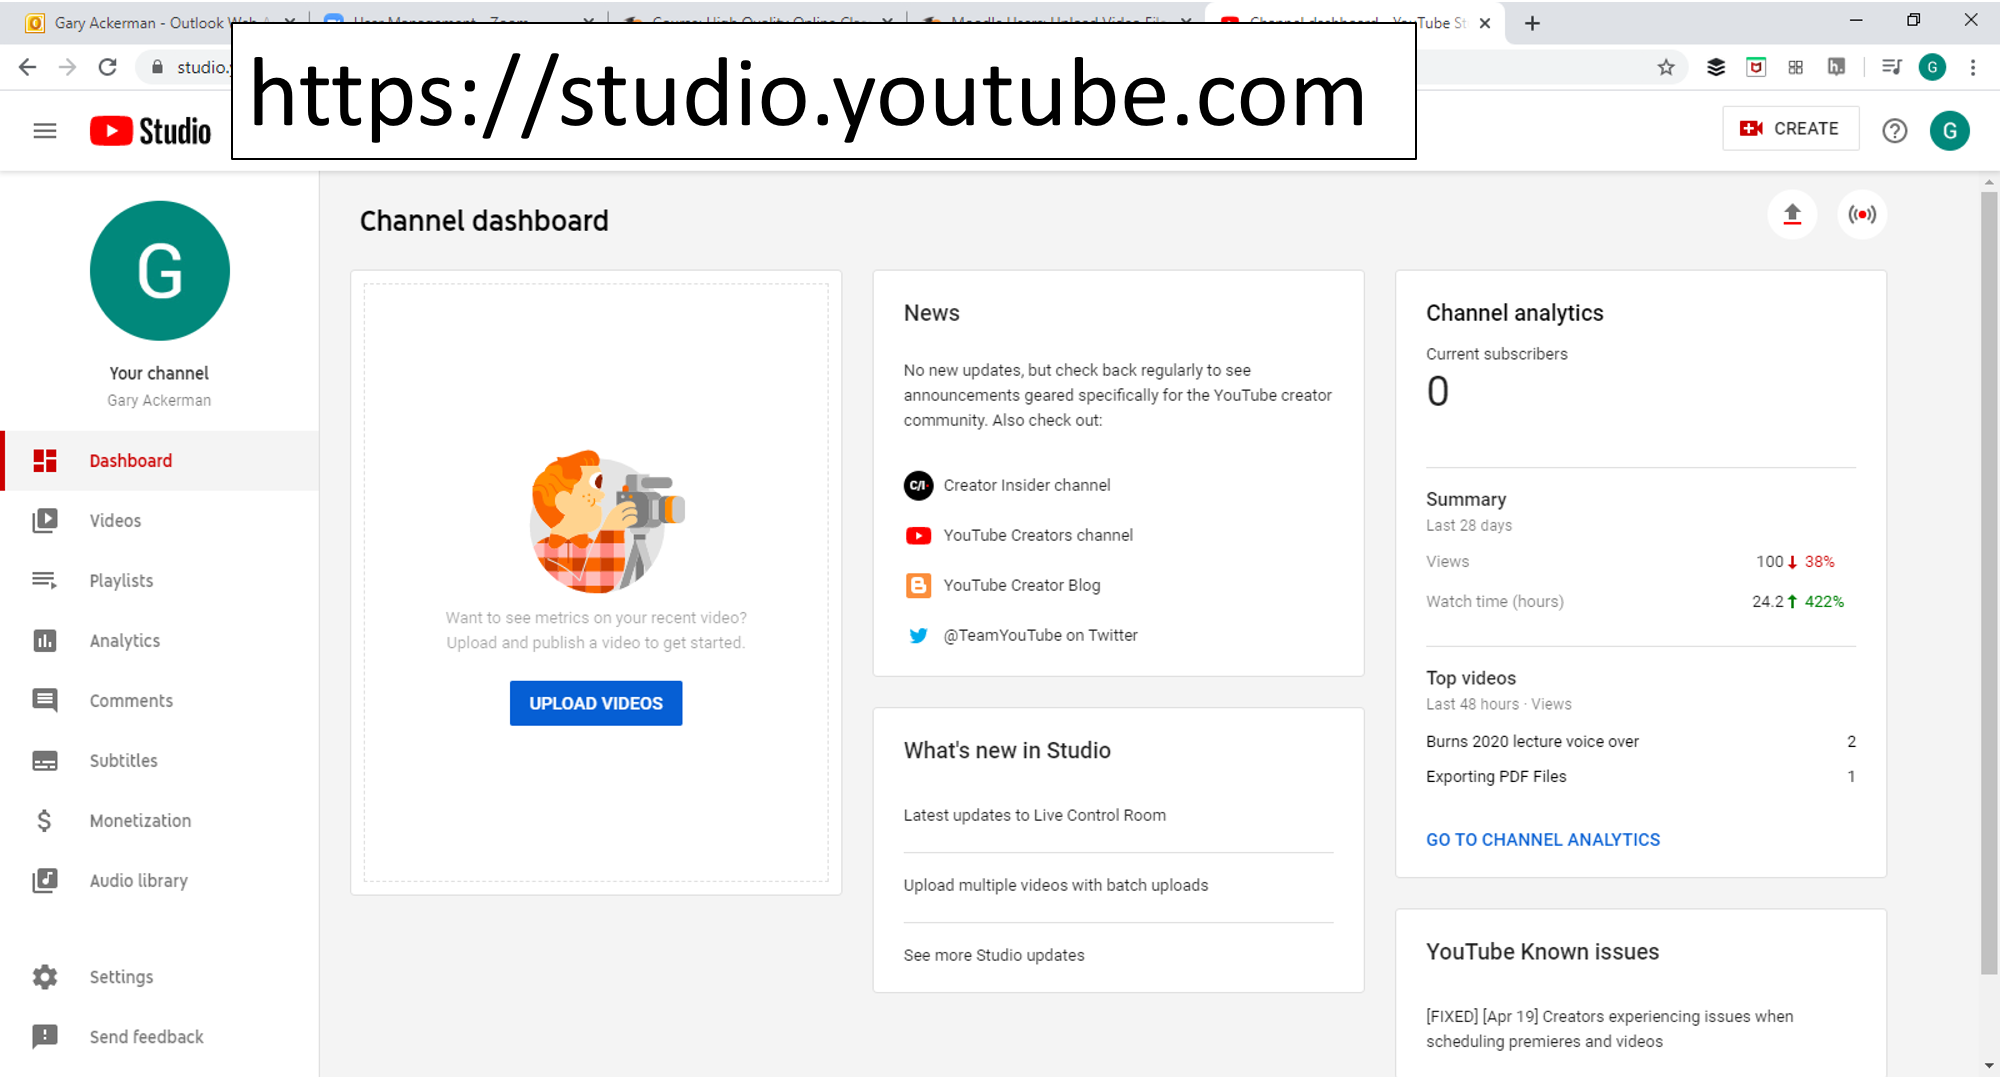
Task: Click the YouTube Studio logo
Action: (150, 130)
